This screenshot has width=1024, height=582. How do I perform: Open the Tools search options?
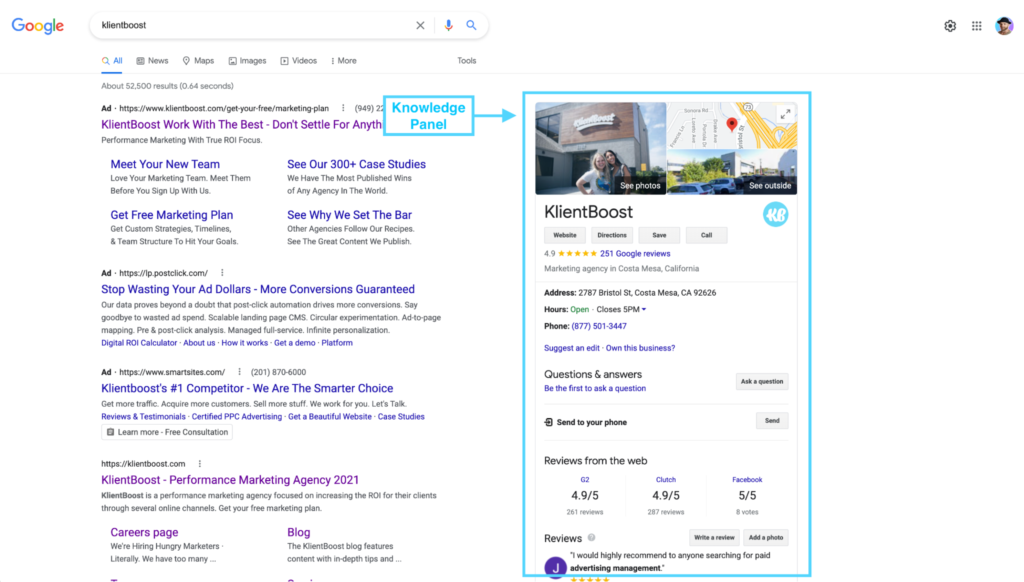pyautogui.click(x=467, y=61)
